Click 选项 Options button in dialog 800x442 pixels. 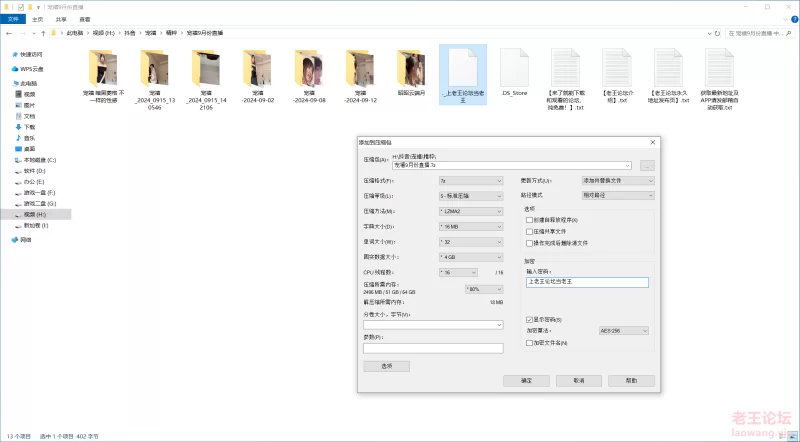click(386, 366)
